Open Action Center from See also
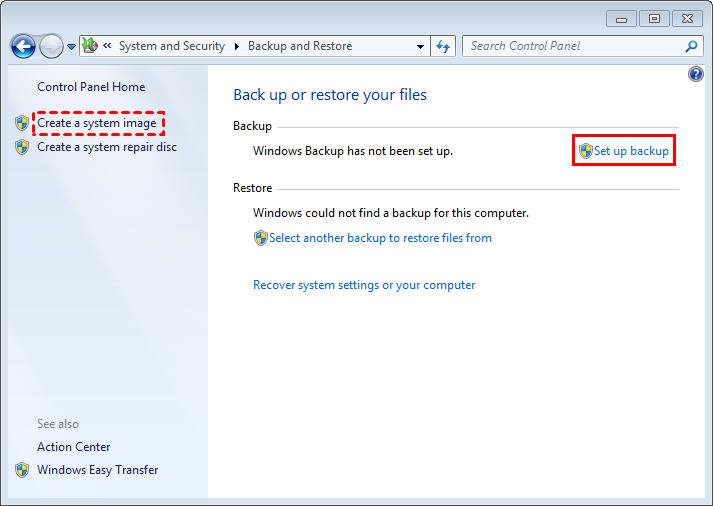The height and width of the screenshot is (506, 713). 74,447
